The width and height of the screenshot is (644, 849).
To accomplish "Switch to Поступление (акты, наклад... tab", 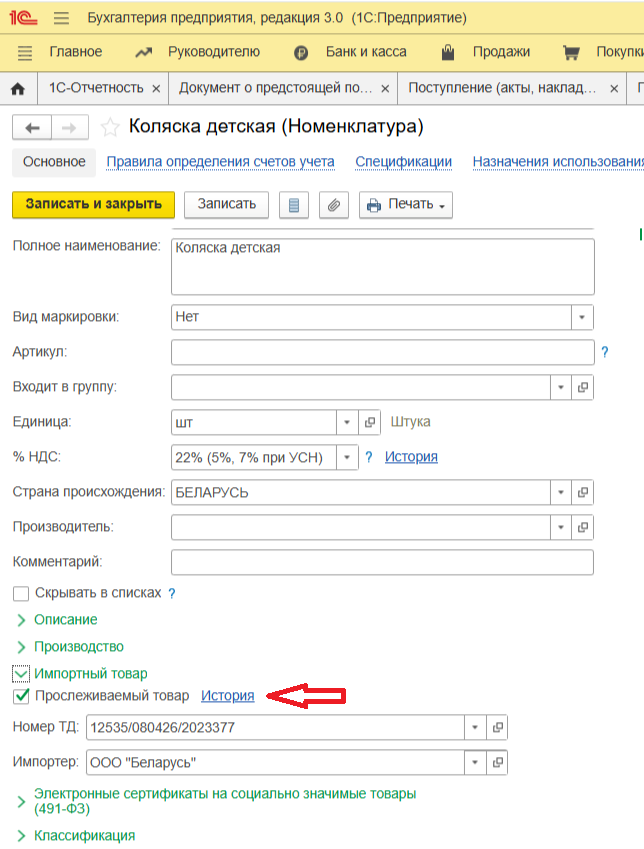I will [x=502, y=88].
